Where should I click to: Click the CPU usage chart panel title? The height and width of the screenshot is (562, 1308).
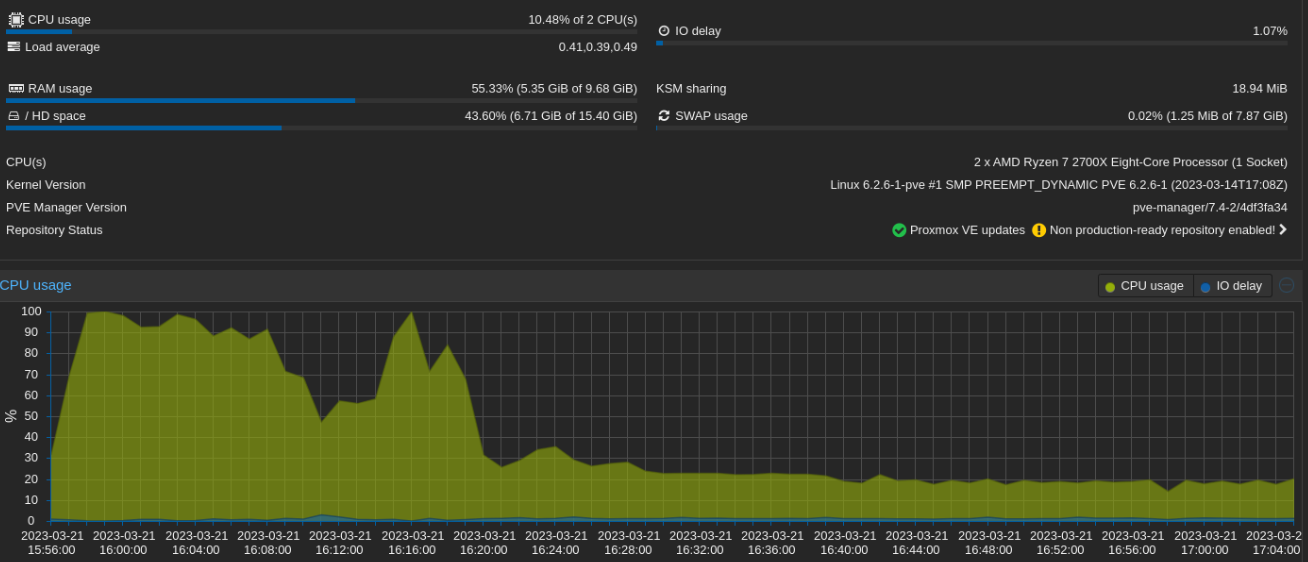36,285
